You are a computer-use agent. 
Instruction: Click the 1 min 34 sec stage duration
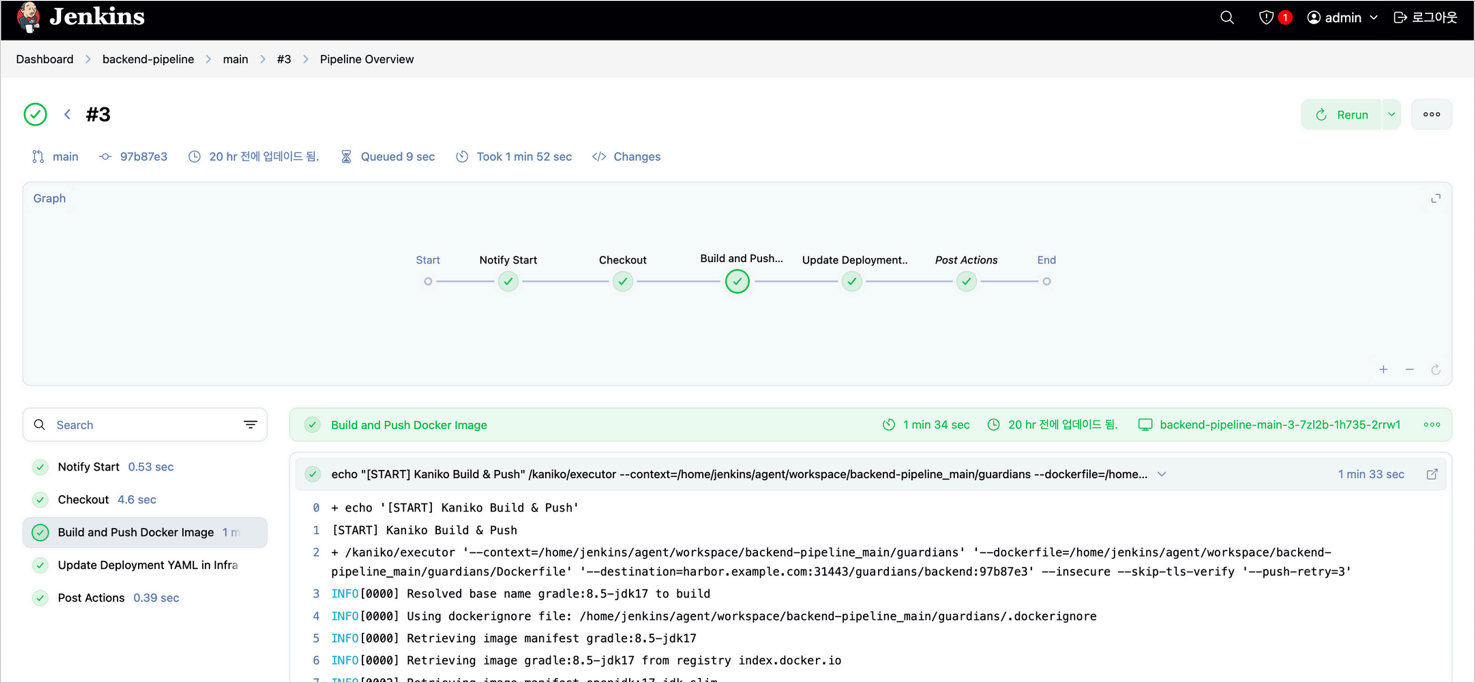click(x=926, y=425)
